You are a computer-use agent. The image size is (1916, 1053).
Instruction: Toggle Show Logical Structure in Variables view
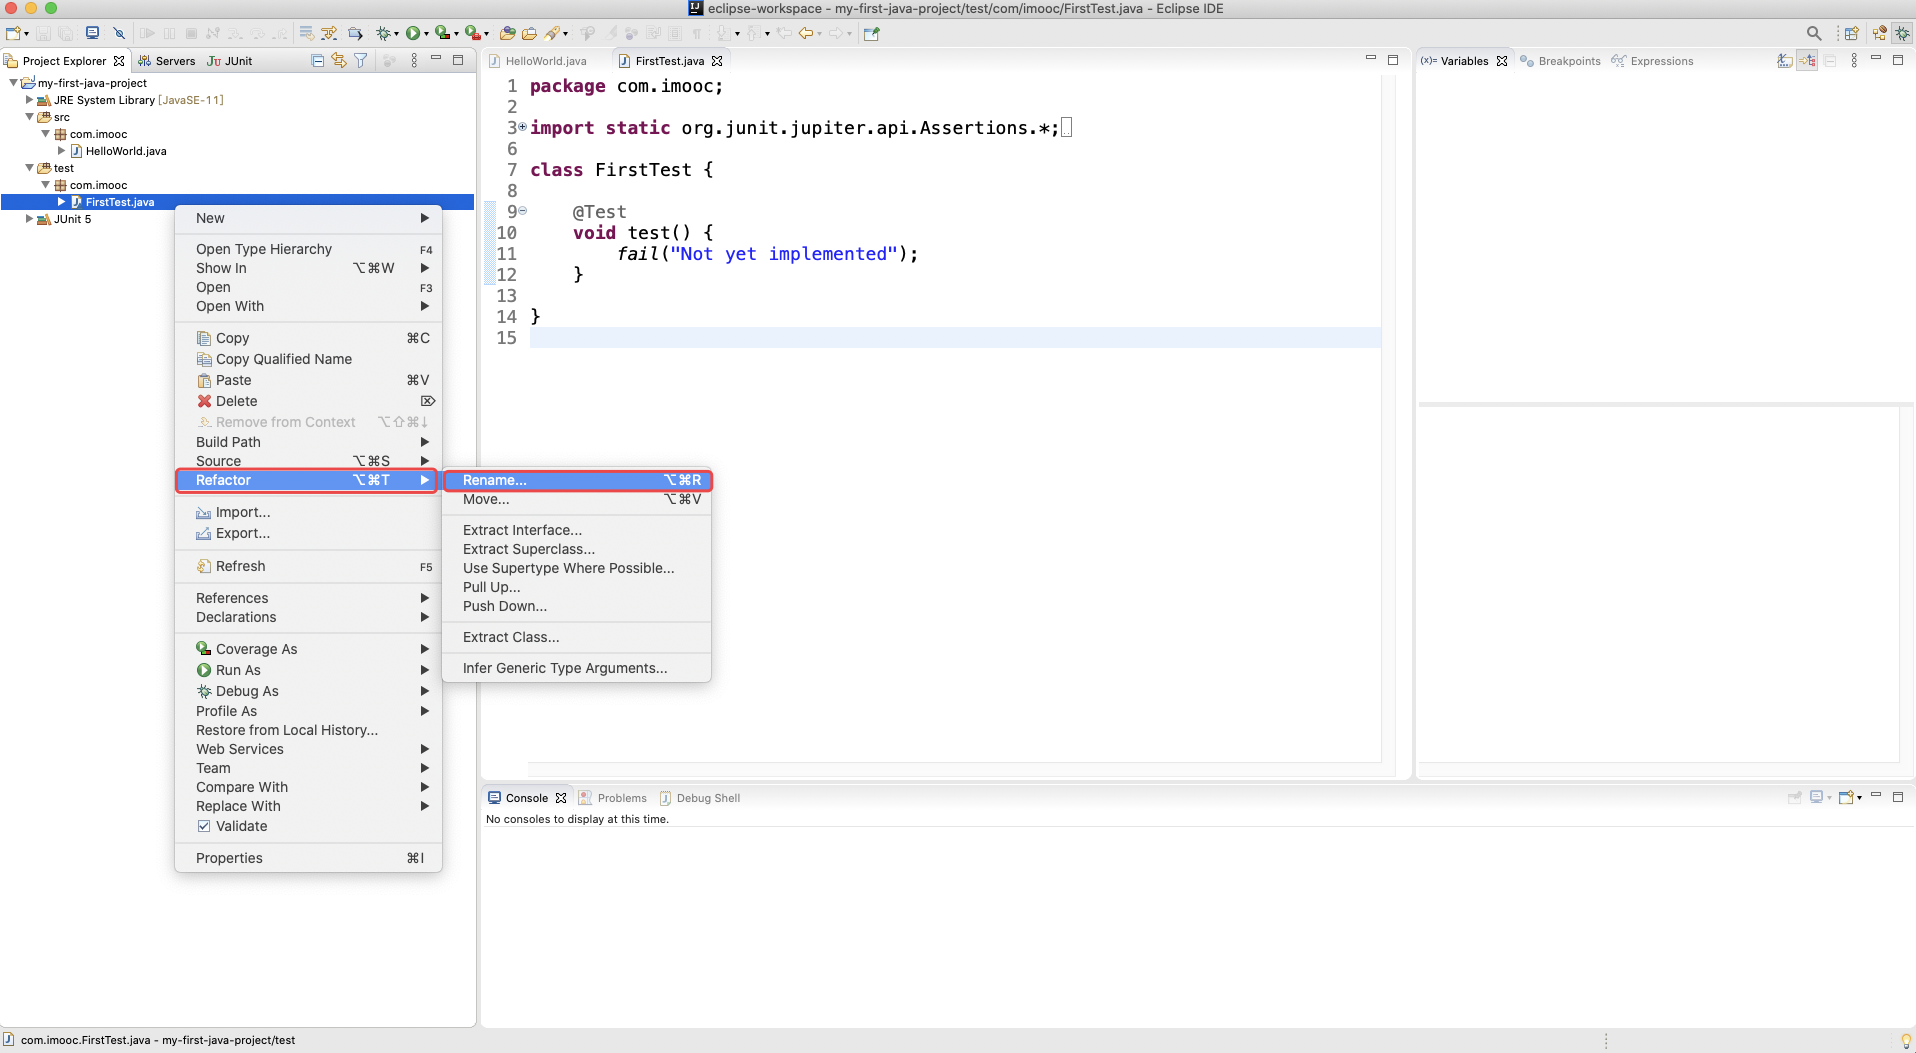(1807, 61)
